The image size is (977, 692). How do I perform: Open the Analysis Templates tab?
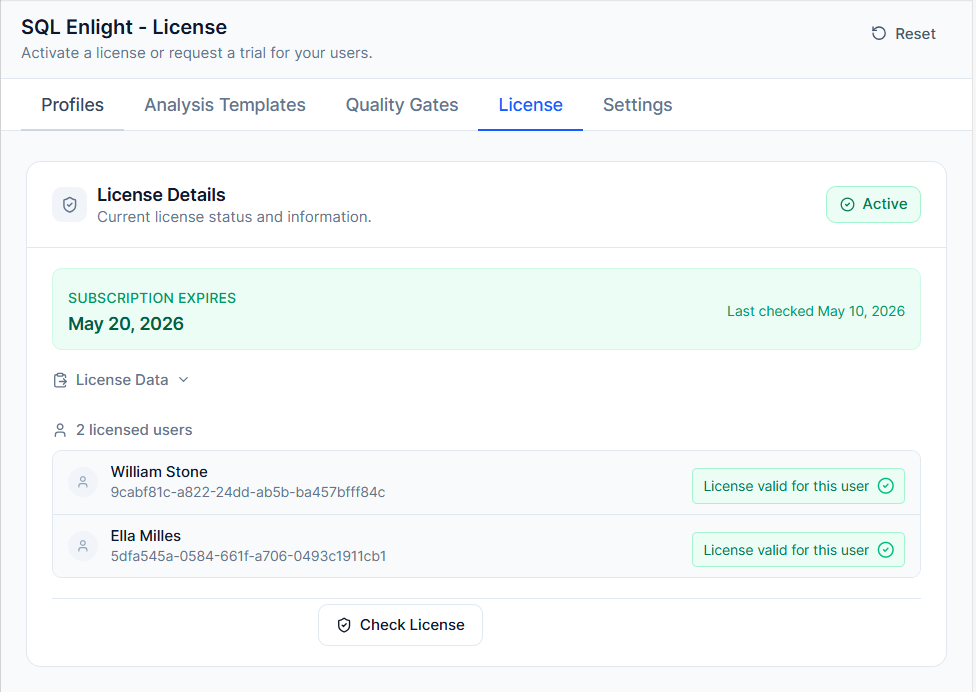tap(225, 105)
